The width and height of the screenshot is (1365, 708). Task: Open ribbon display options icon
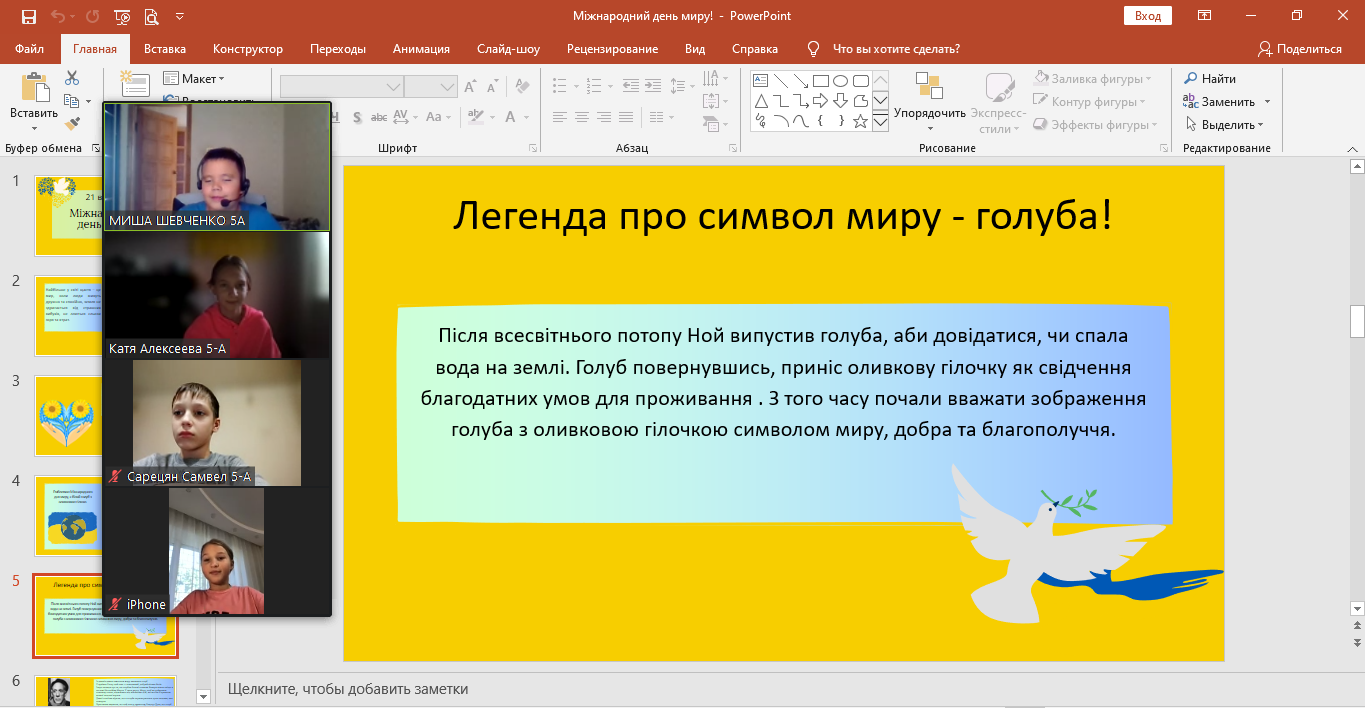click(x=1205, y=16)
